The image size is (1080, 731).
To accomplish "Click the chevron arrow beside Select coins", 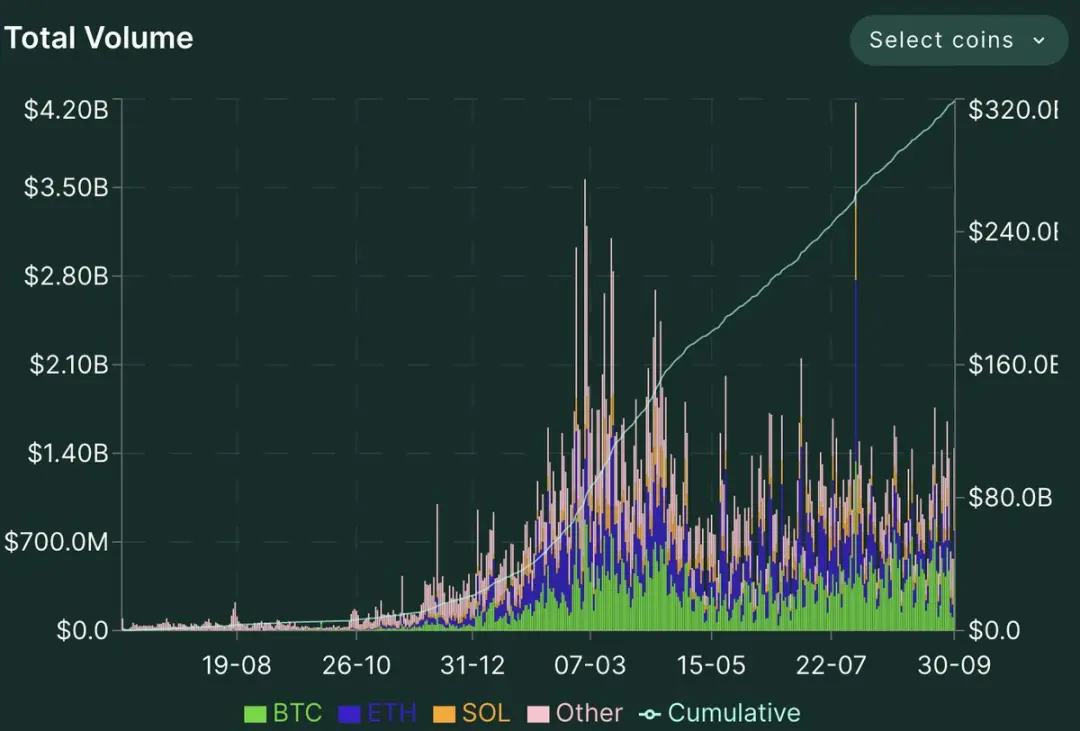I will click(1038, 41).
